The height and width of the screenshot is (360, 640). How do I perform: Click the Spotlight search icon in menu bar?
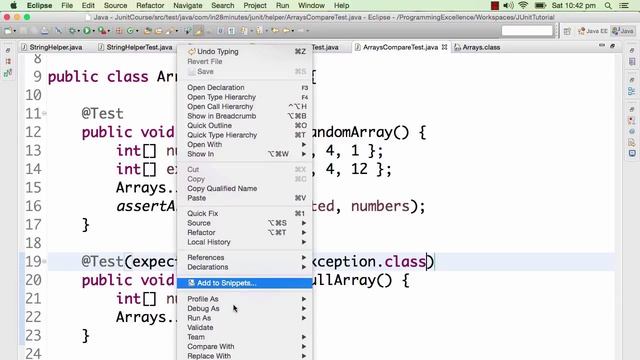pos(608,6)
